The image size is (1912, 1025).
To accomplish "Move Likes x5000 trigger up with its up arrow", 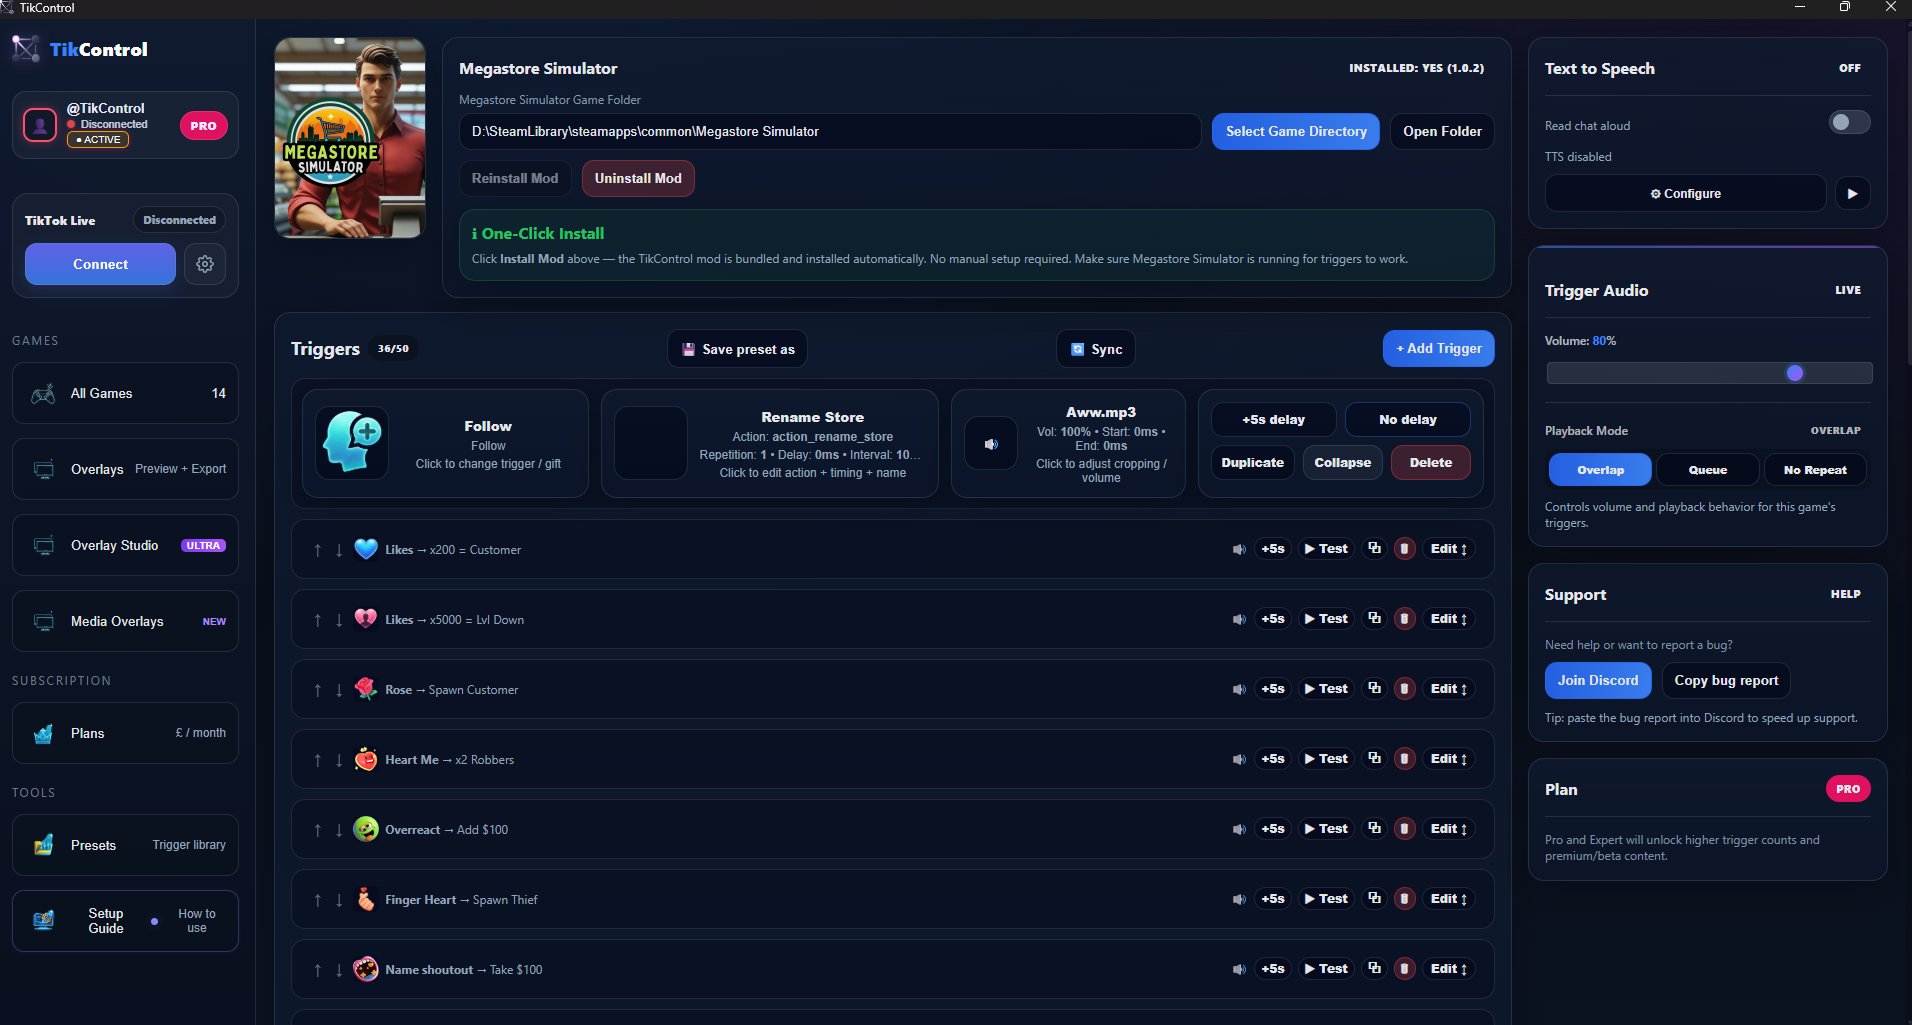I will coord(318,620).
